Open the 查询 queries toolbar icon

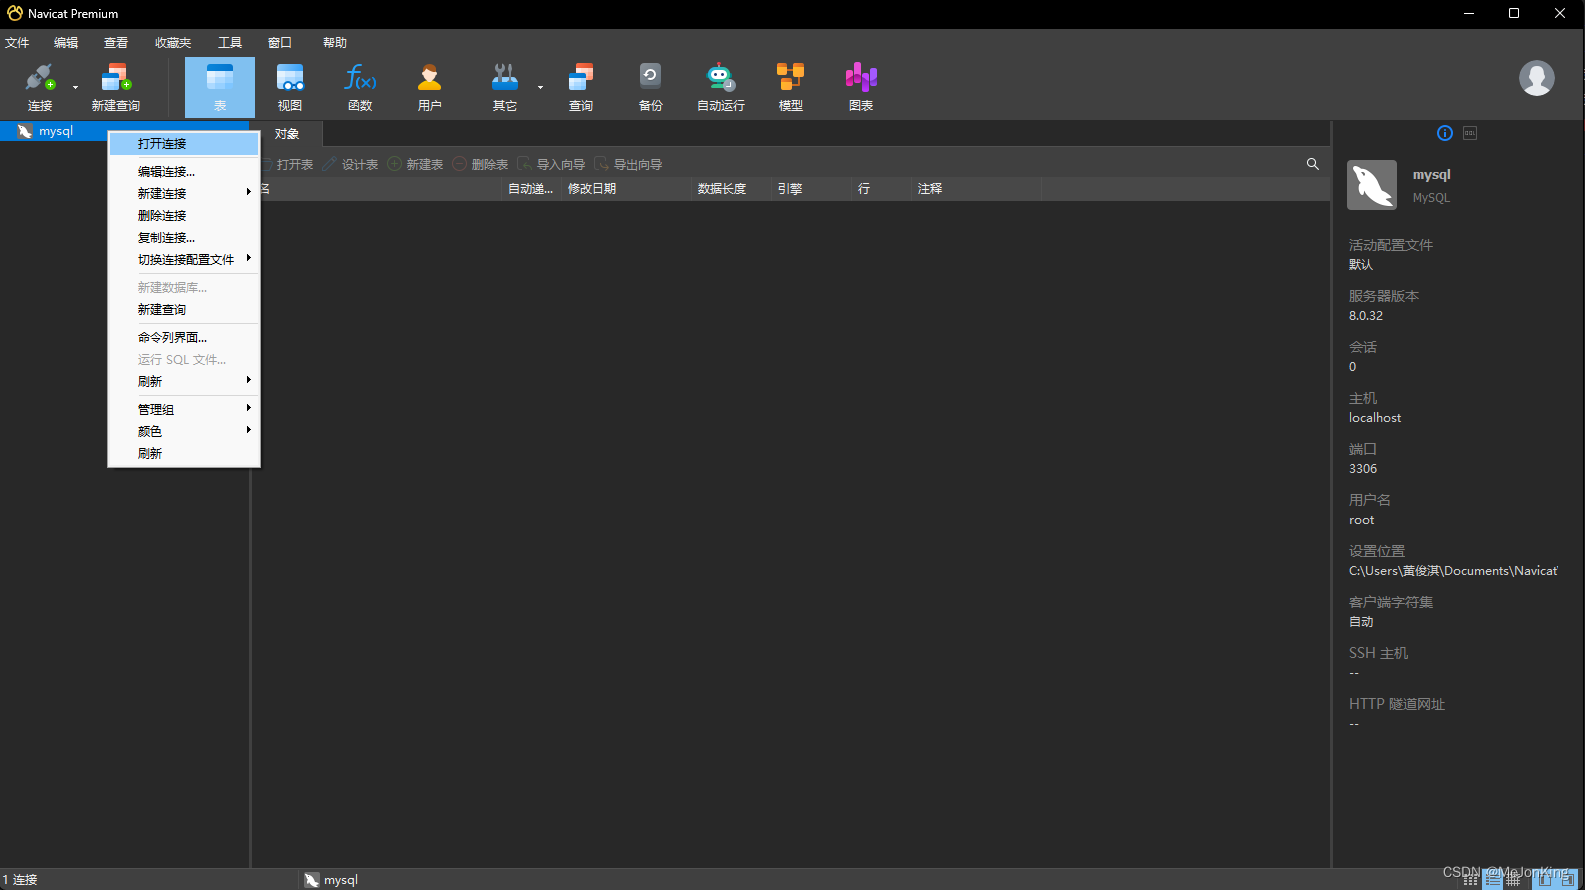[x=581, y=87]
